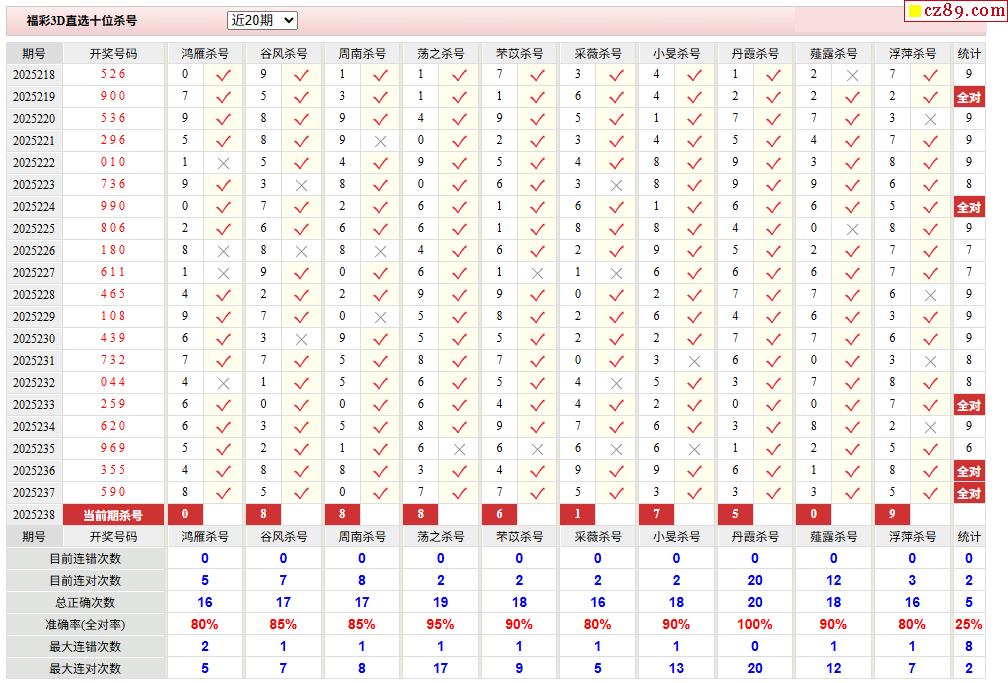Viewport: 1008px width, 683px height.
Task: Click the 准确率(全对率) row label
Action: pyautogui.click(x=86, y=625)
